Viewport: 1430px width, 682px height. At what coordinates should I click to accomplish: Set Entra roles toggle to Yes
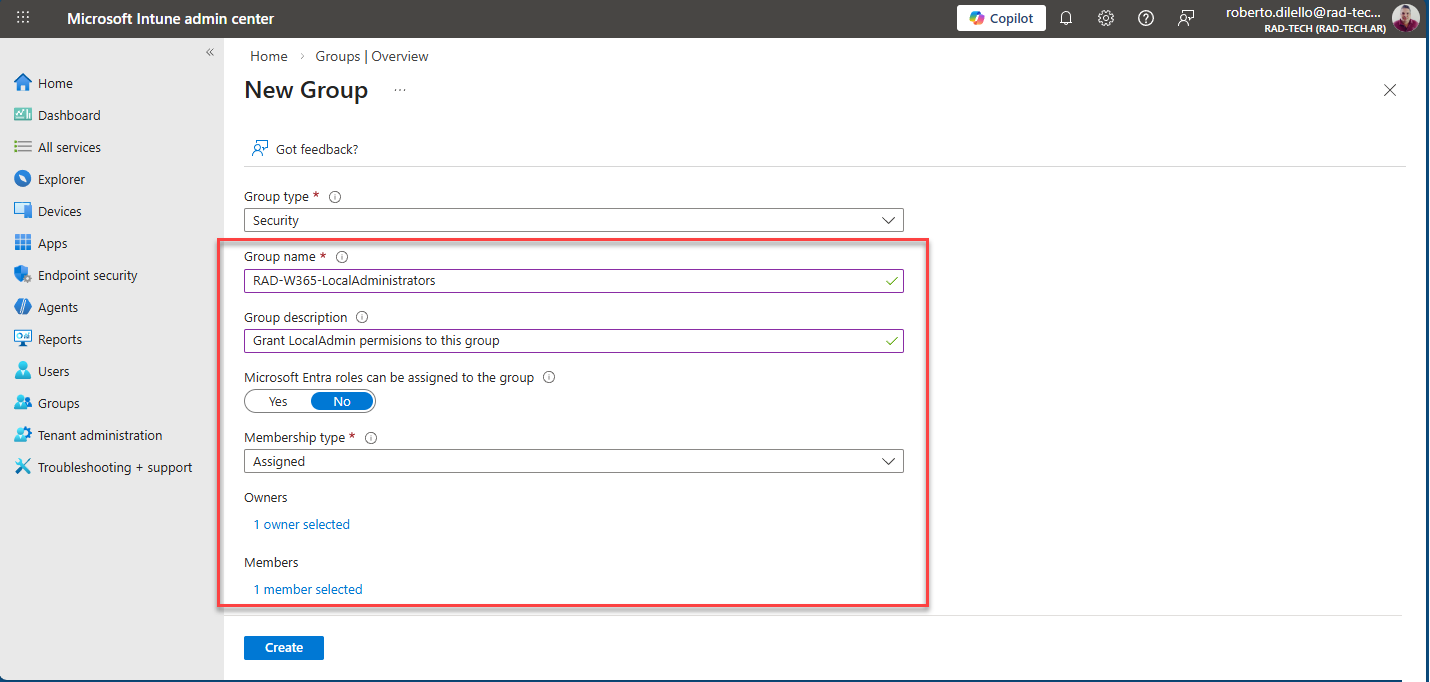[x=278, y=401]
